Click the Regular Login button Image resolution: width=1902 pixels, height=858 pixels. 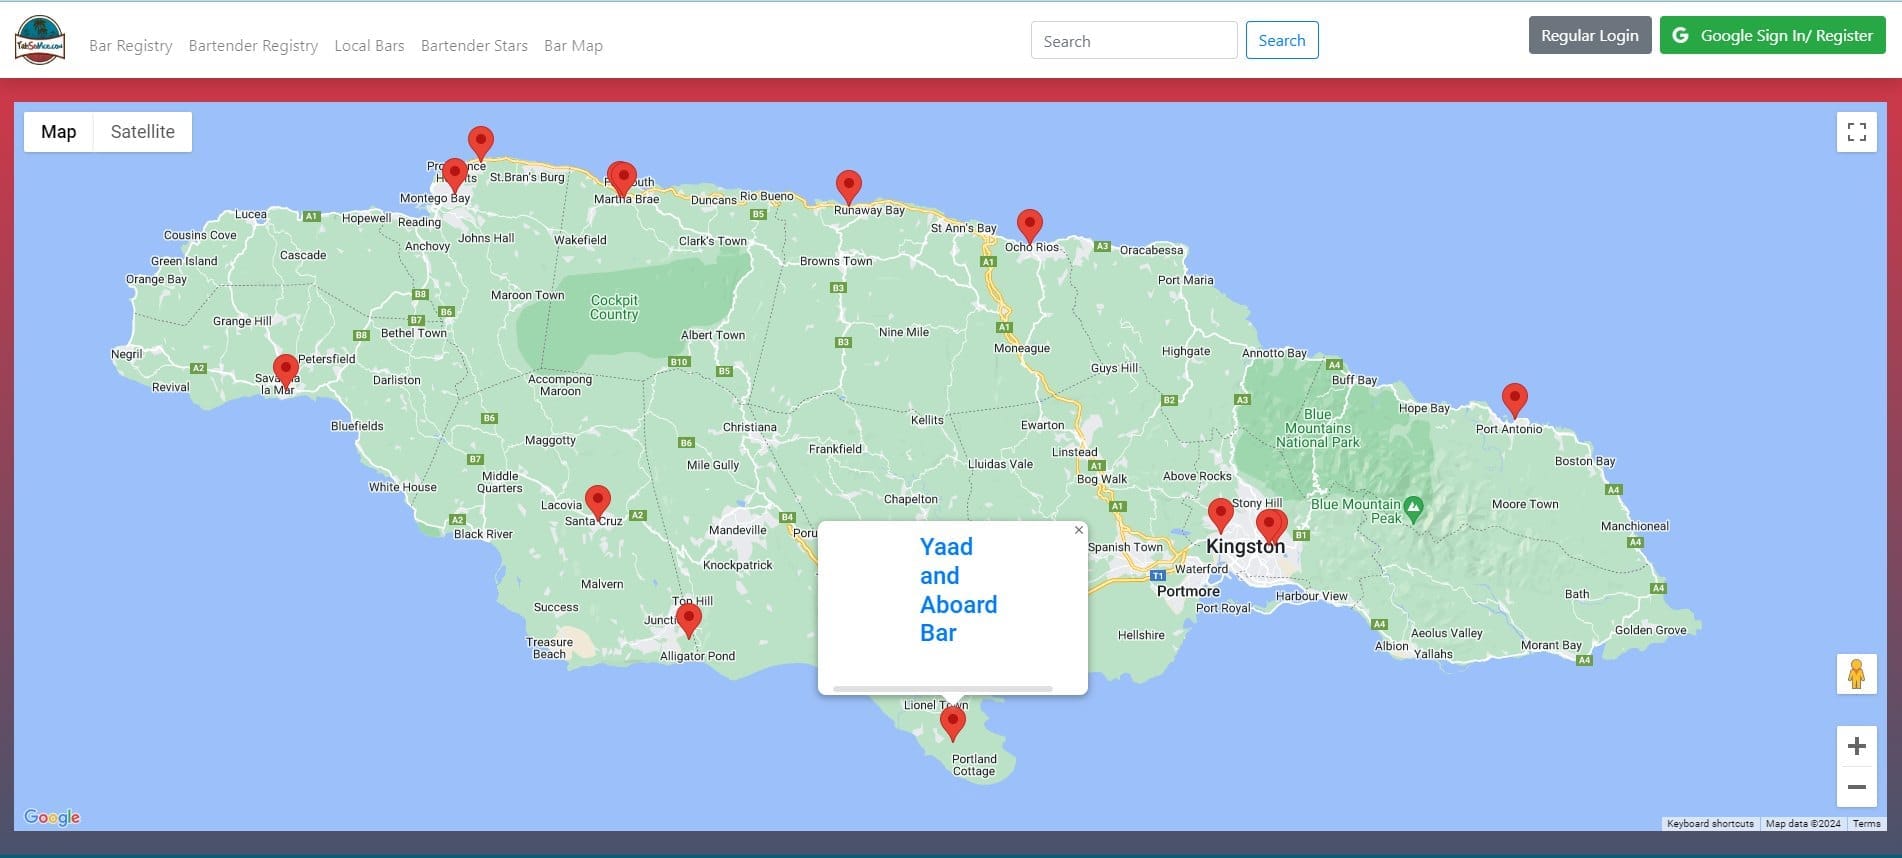pyautogui.click(x=1590, y=35)
